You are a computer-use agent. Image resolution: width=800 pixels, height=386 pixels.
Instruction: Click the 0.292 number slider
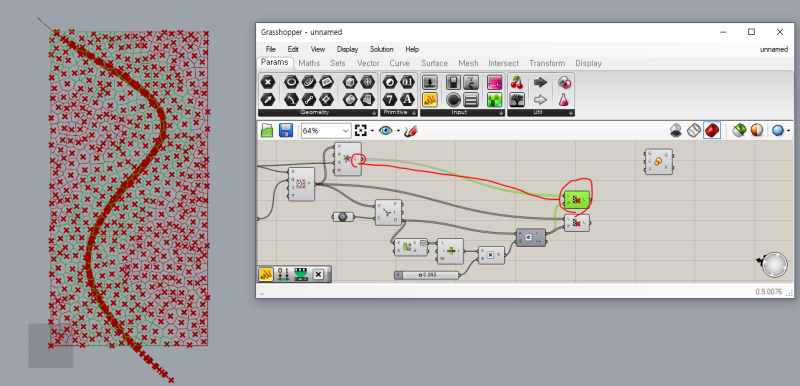(427, 275)
